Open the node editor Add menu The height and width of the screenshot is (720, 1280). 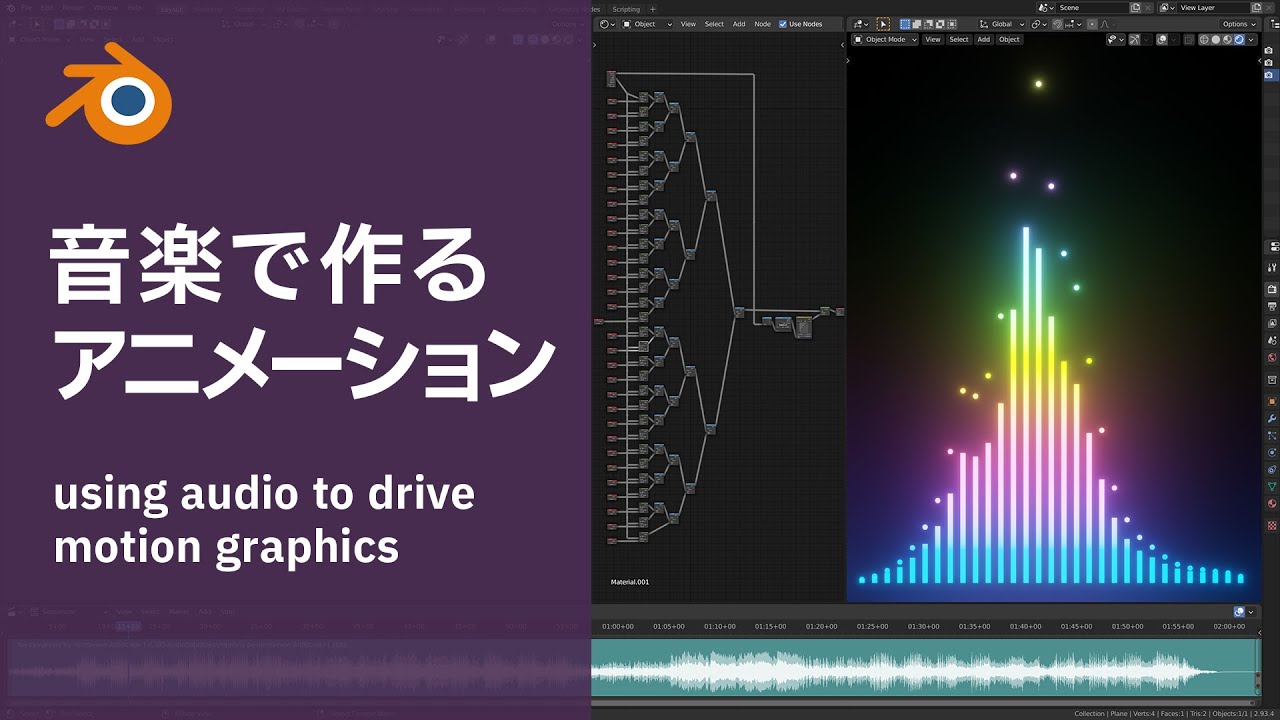[739, 24]
